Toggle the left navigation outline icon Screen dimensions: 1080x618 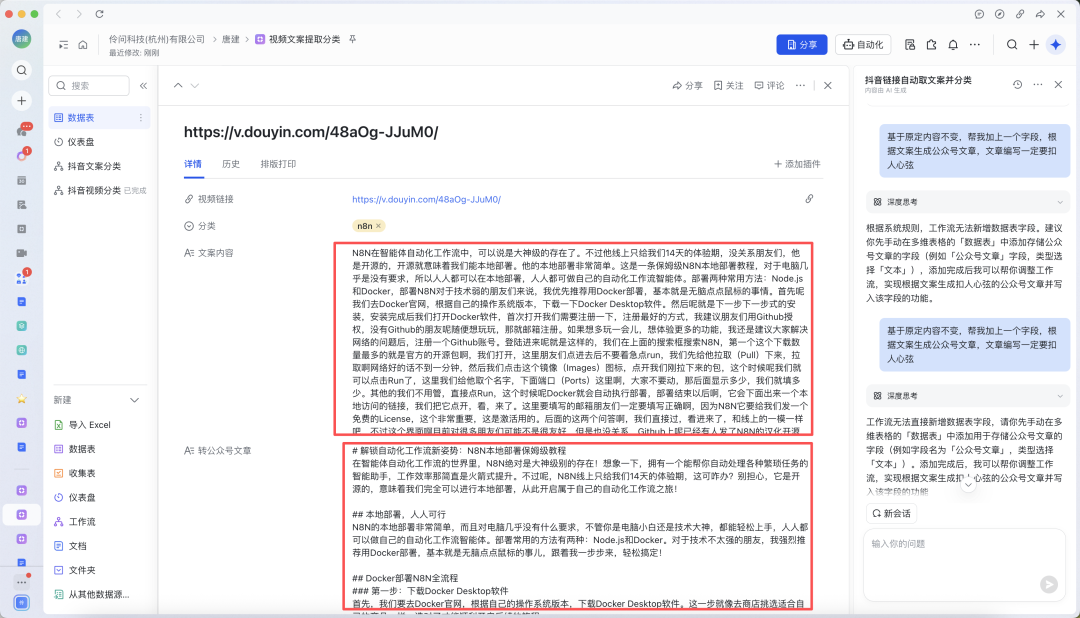(x=63, y=45)
